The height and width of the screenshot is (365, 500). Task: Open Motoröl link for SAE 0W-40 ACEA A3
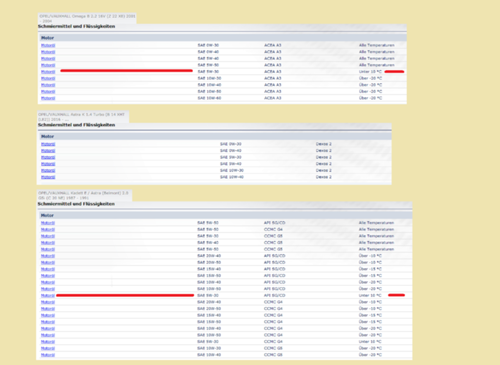coord(48,52)
